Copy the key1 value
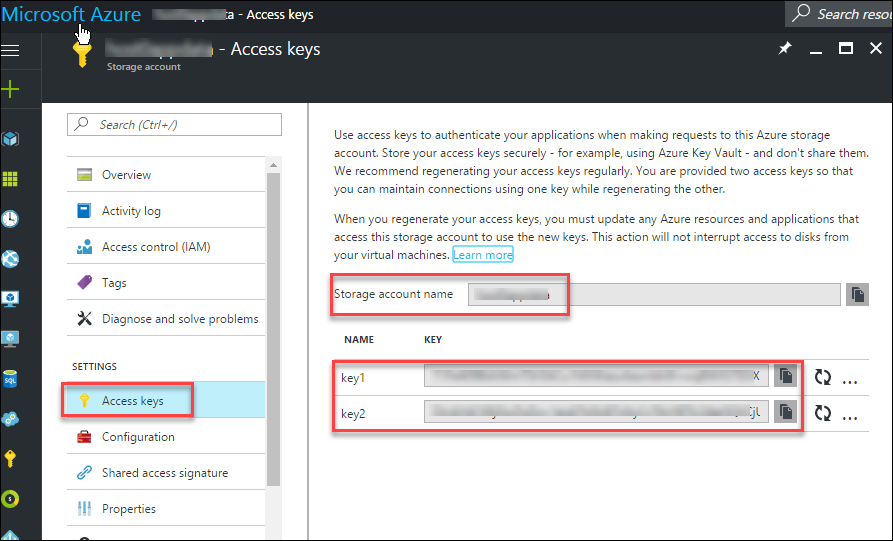 pos(785,376)
